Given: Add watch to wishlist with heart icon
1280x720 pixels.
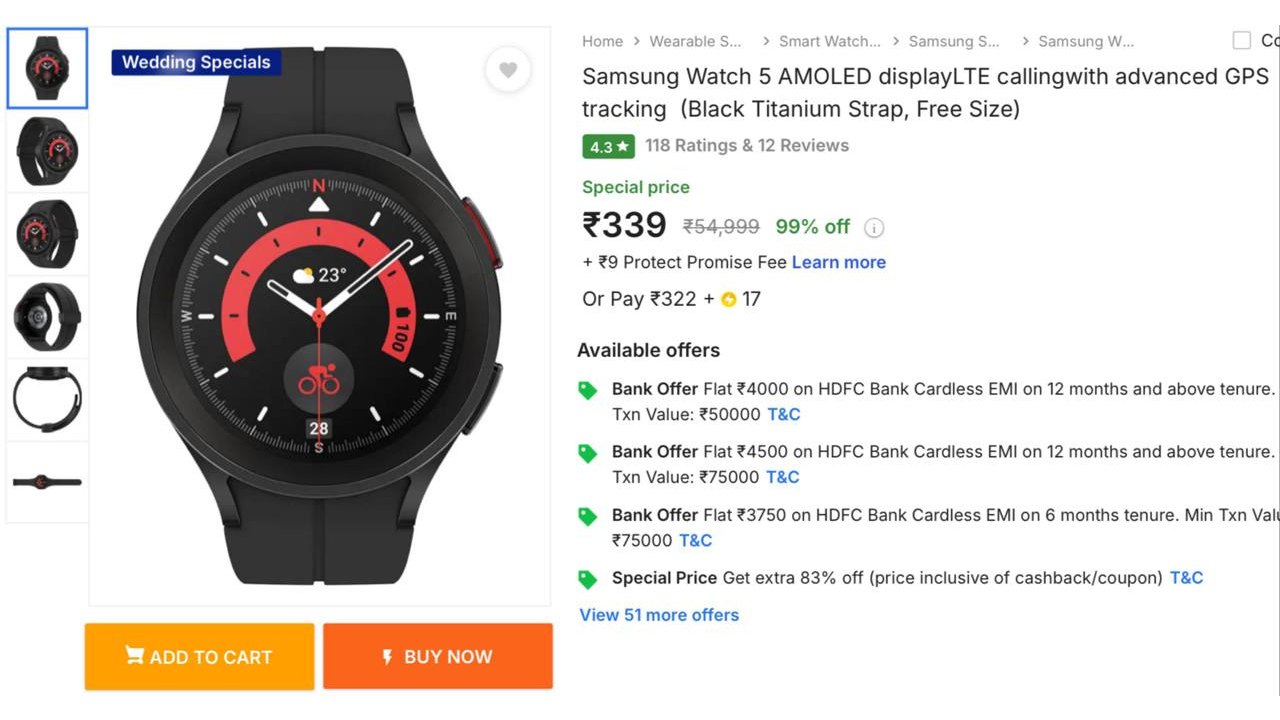Looking at the screenshot, I should coord(508,69).
